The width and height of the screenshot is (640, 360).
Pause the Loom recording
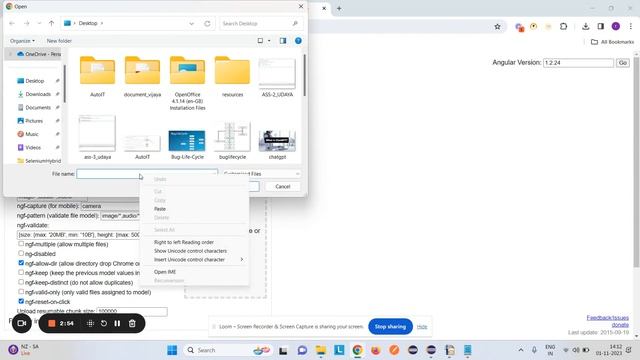pyautogui.click(x=117, y=323)
